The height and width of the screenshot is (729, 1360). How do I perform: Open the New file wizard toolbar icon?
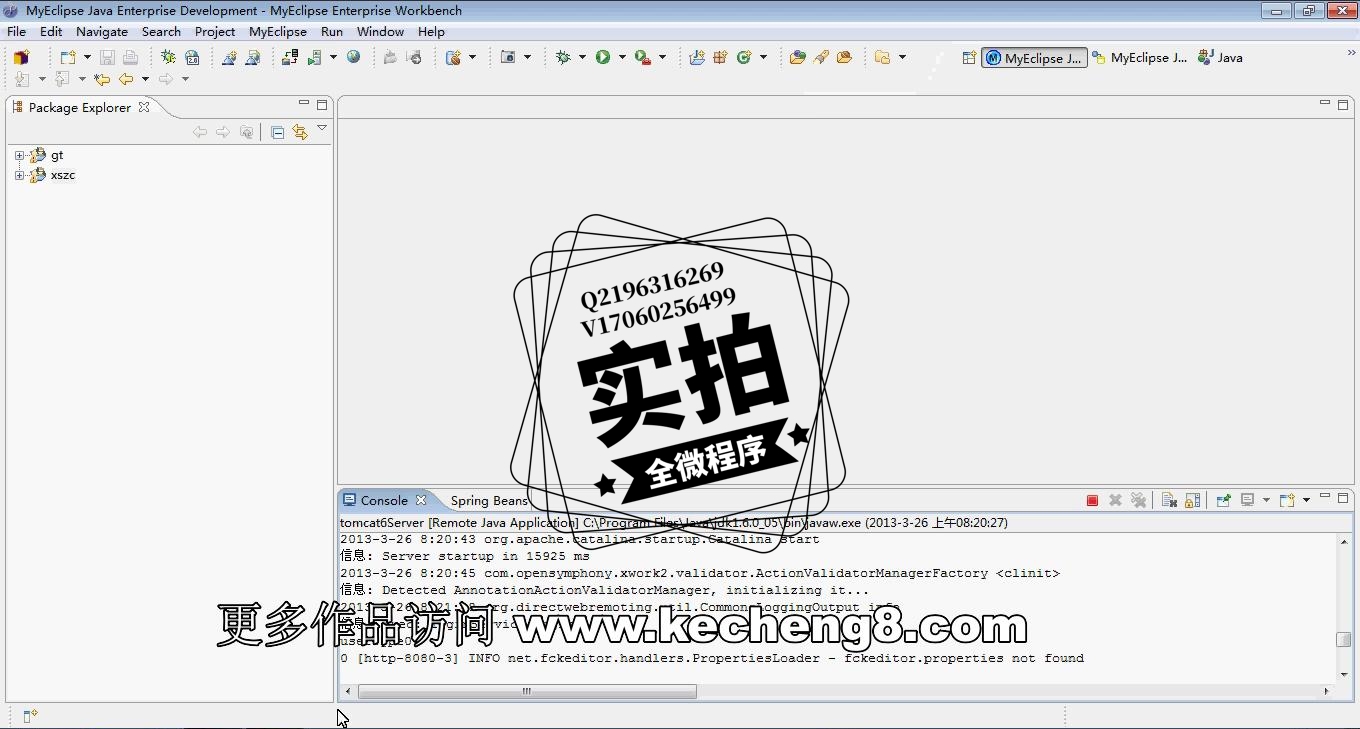(67, 57)
